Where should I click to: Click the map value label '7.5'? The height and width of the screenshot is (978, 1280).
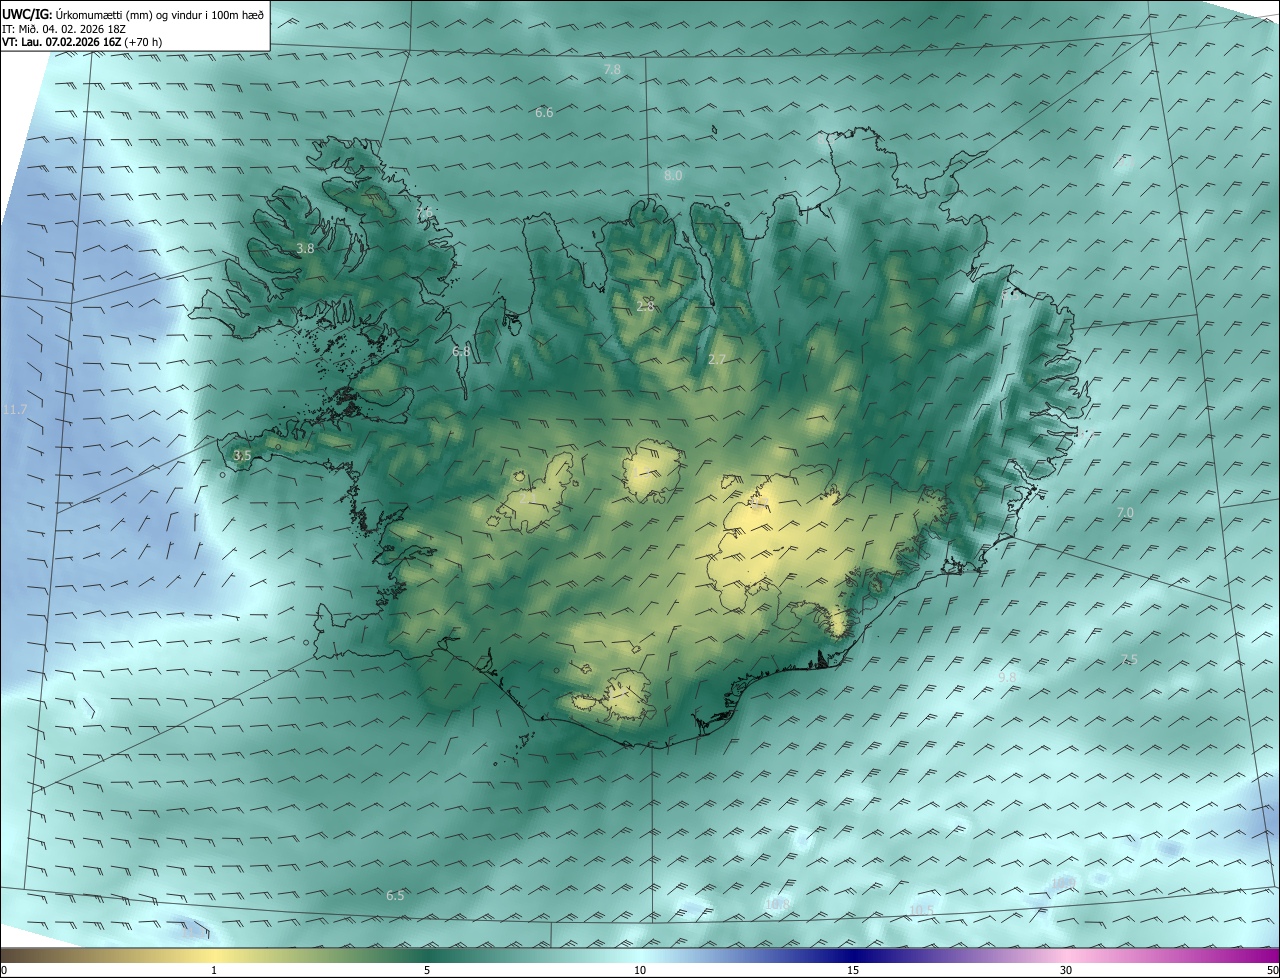pyautogui.click(x=1129, y=660)
